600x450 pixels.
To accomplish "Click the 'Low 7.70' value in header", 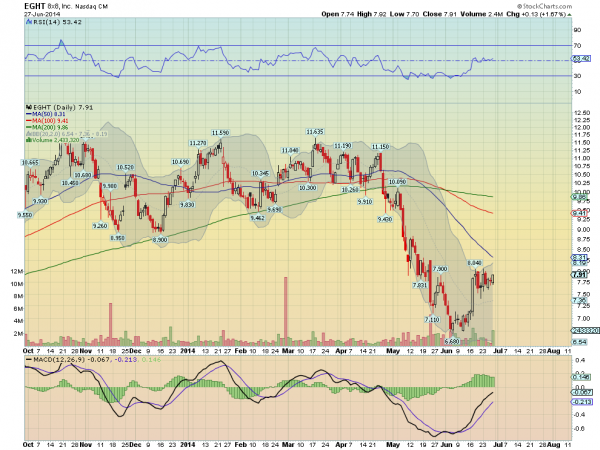I will click(x=404, y=14).
